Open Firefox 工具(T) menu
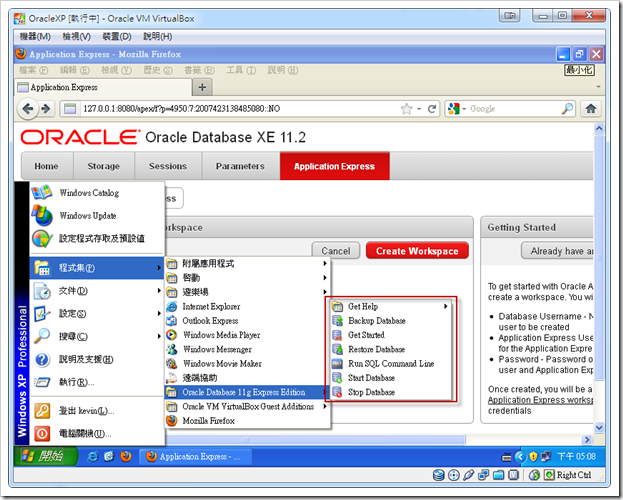623x500 pixels. (x=241, y=70)
